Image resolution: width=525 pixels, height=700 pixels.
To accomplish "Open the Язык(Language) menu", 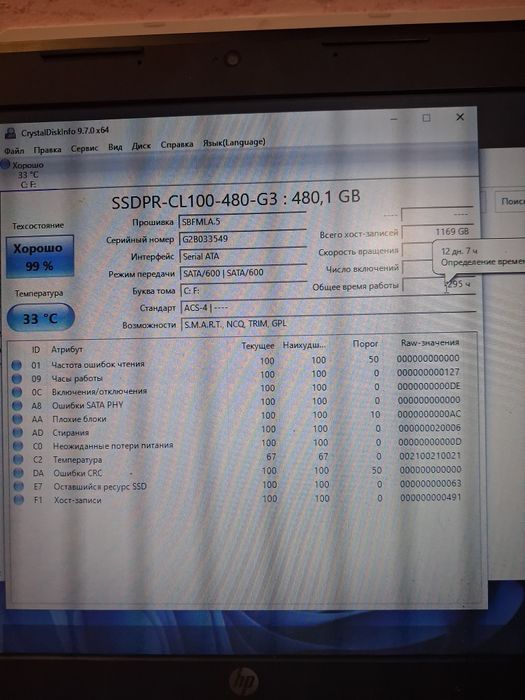I will [234, 143].
